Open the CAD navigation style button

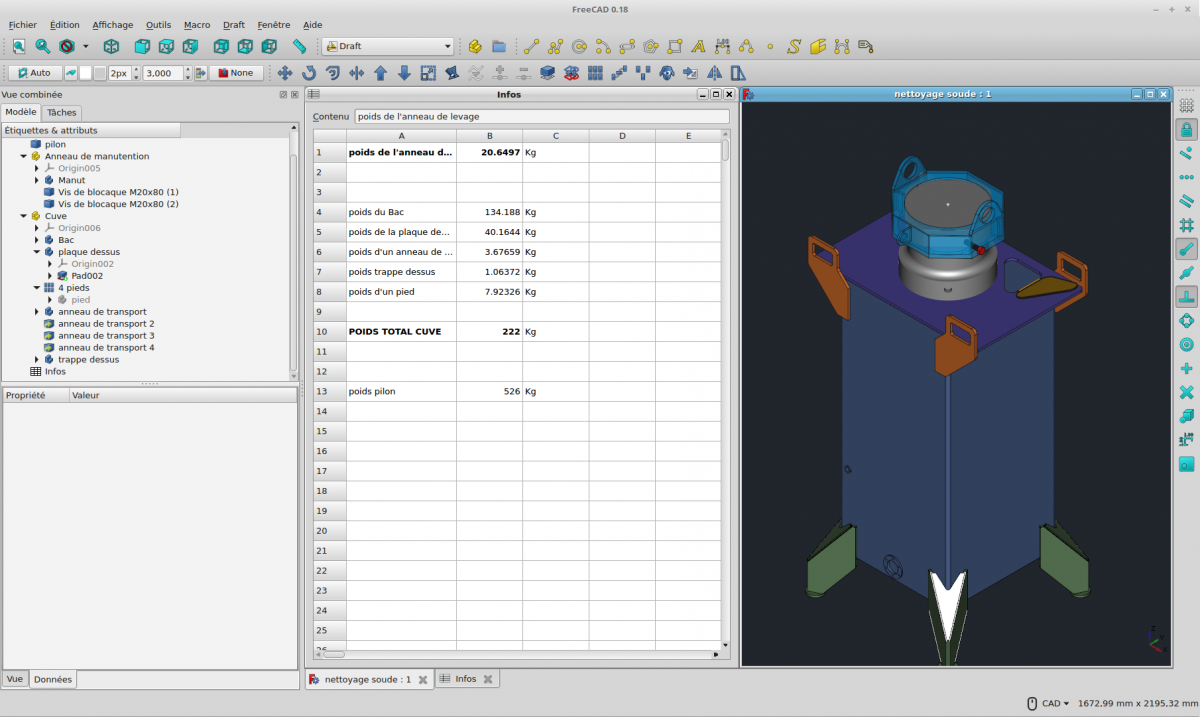[x=1048, y=703]
